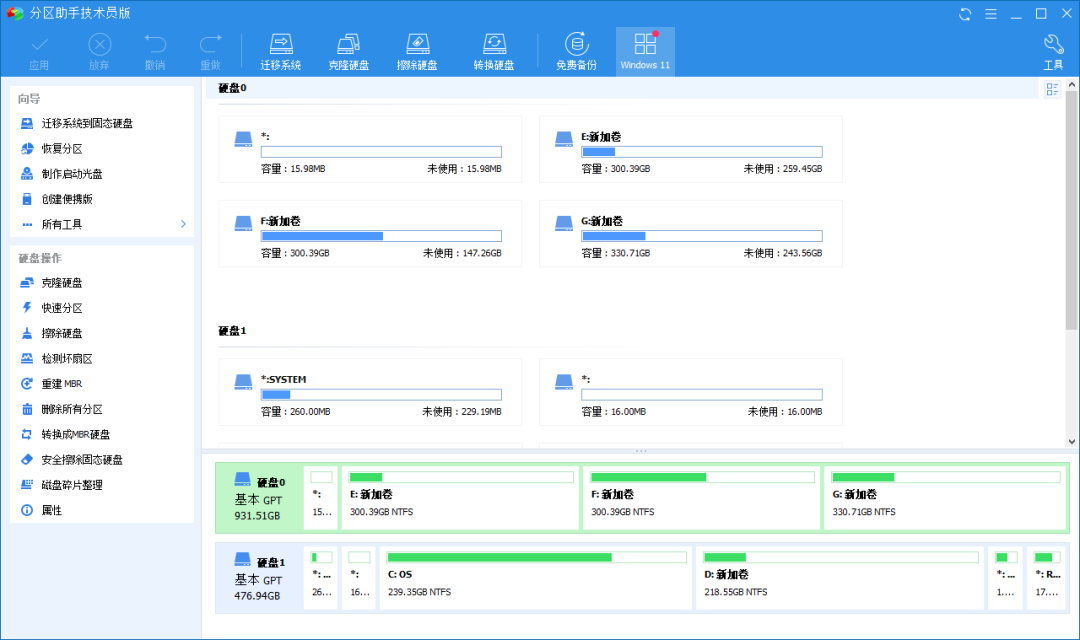Screen dimensions: 1080x640
Task: Click the 应用 (Apply) toolbar icon
Action: tap(39, 52)
